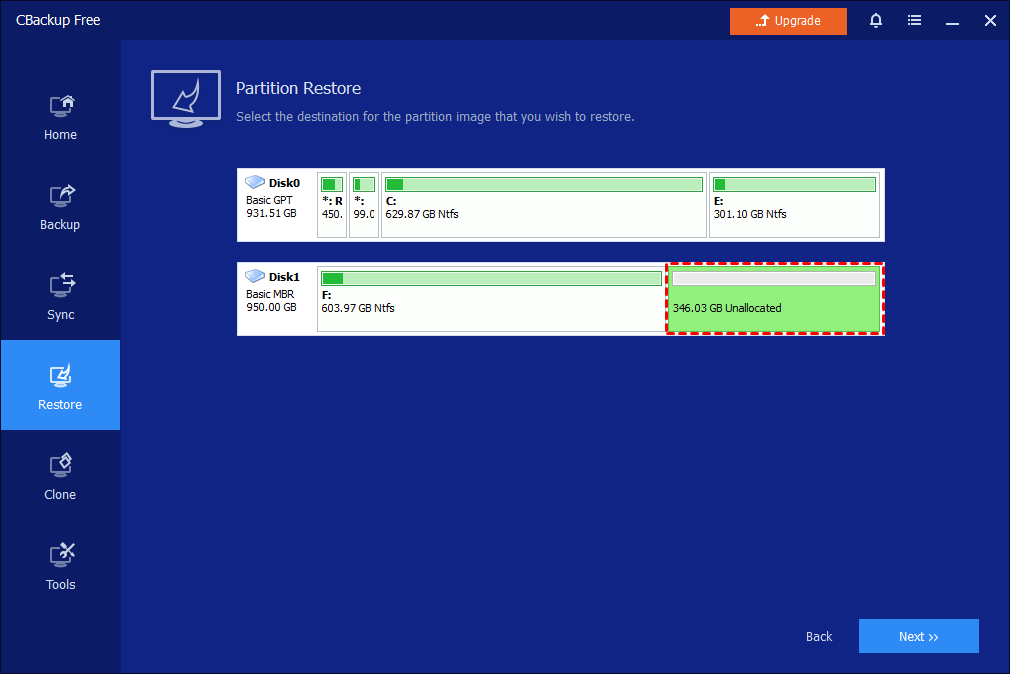Minimize the CBackup window
This screenshot has width=1010, height=674.
pyautogui.click(x=952, y=21)
